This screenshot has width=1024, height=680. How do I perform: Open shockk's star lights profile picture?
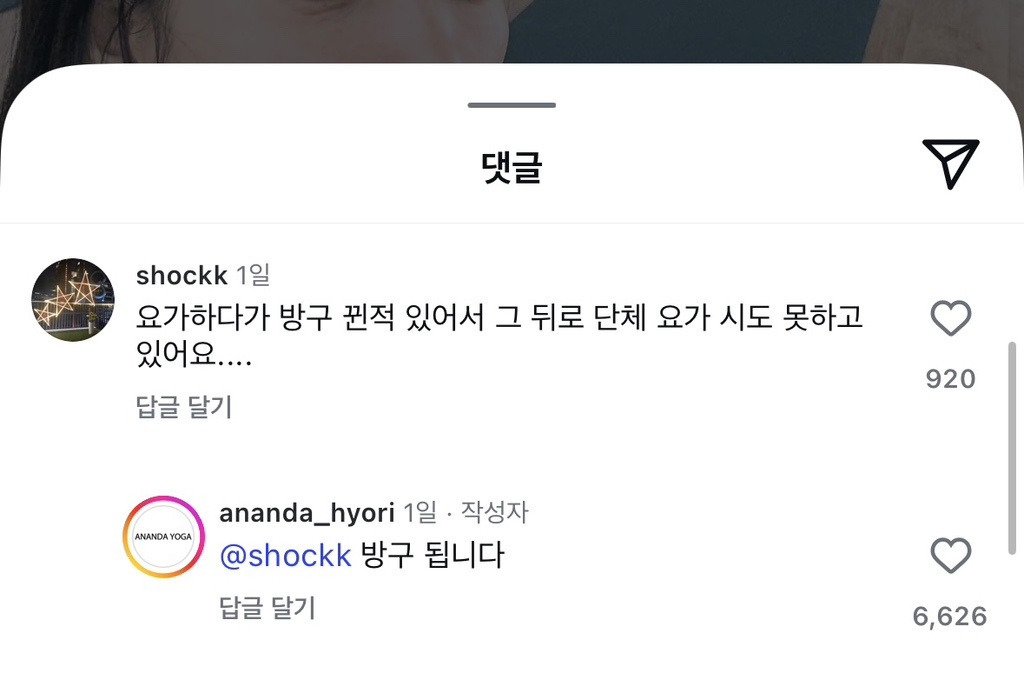tap(73, 300)
